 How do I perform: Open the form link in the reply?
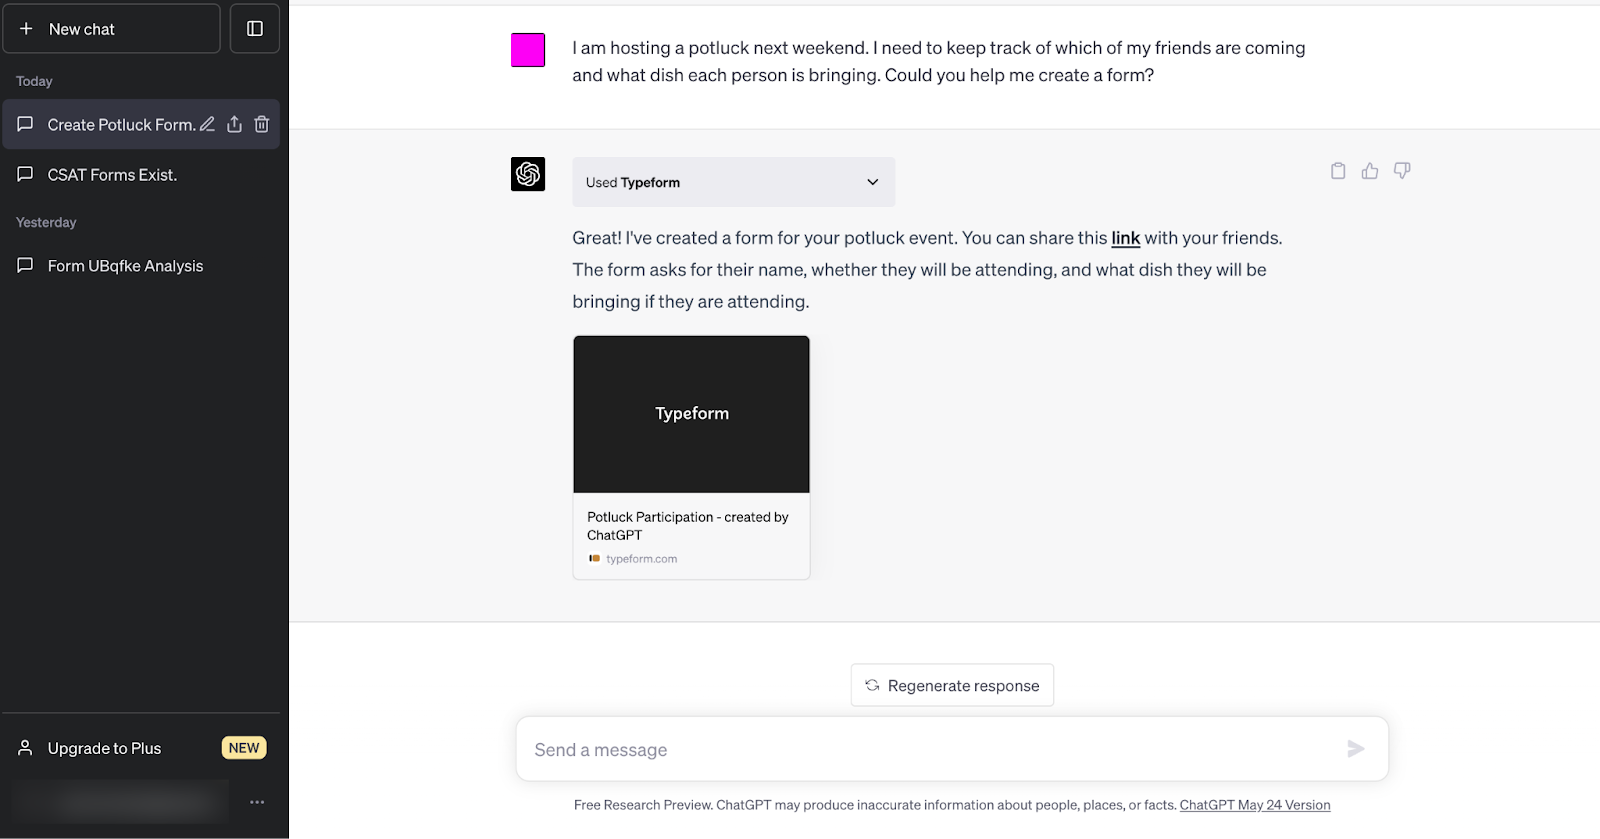click(x=1125, y=238)
